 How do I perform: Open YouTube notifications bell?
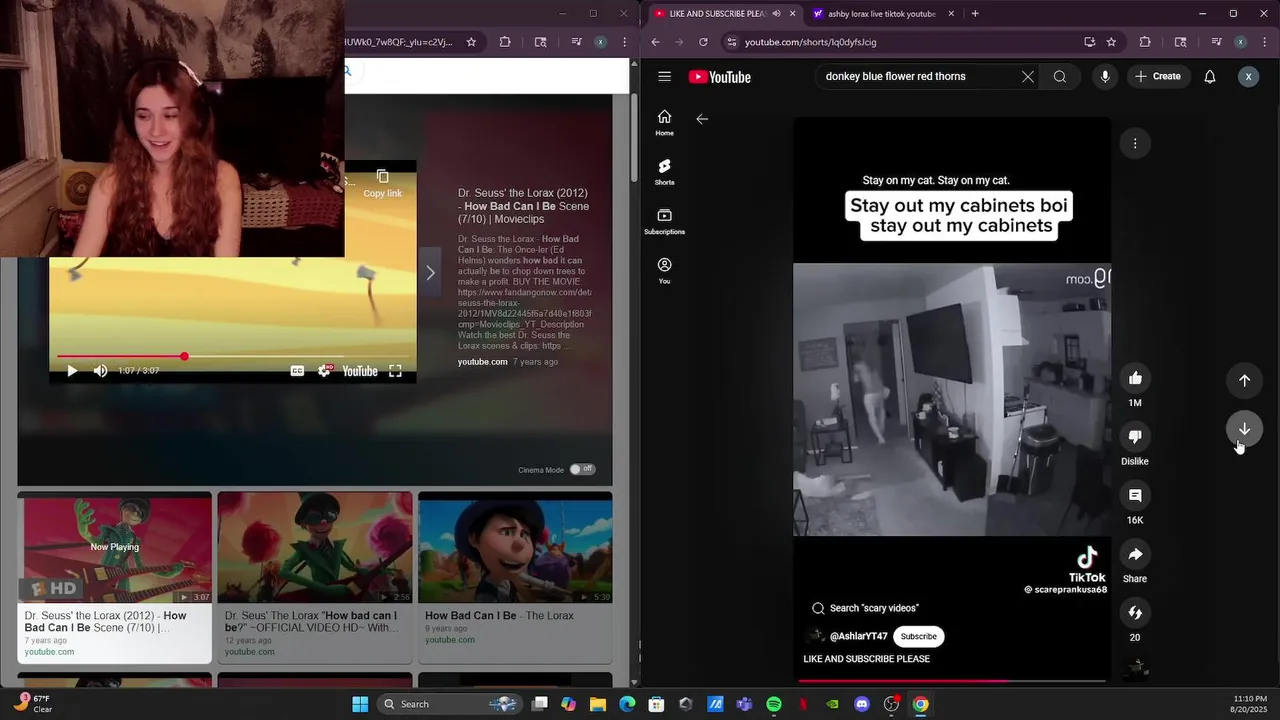1210,76
